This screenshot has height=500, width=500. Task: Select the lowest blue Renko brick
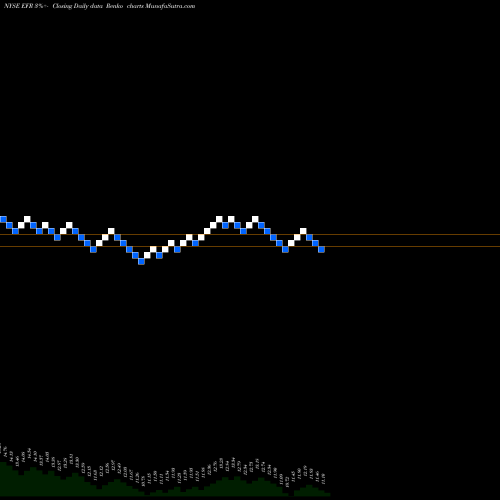tap(141, 261)
